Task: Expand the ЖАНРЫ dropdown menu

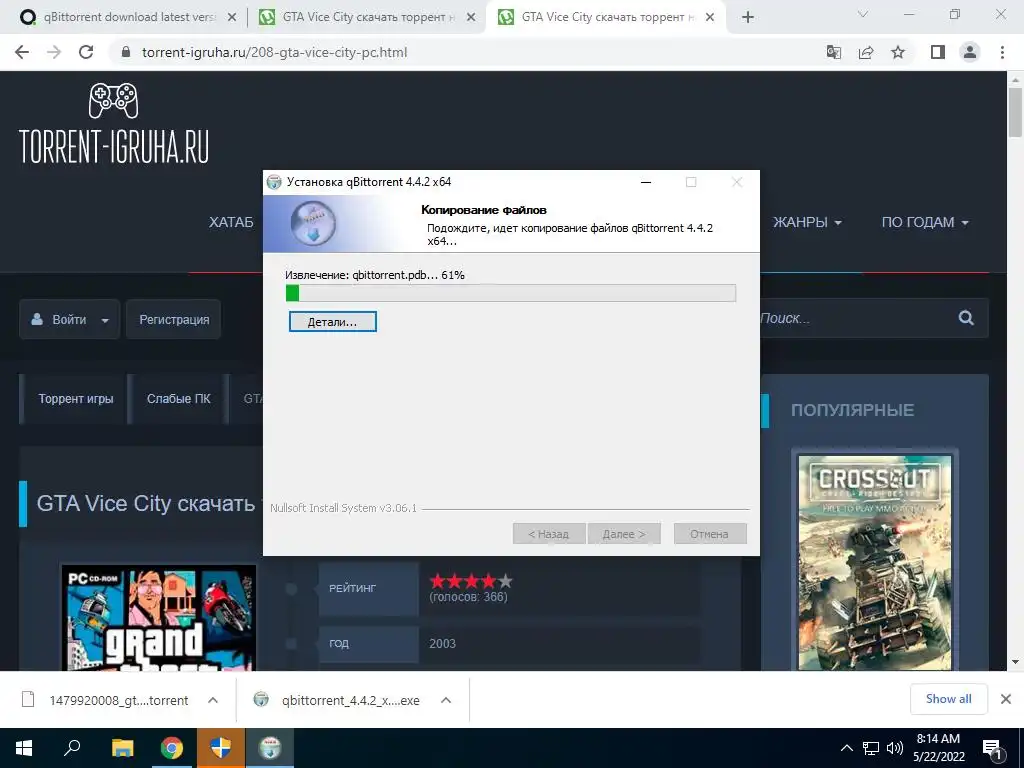Action: [807, 222]
